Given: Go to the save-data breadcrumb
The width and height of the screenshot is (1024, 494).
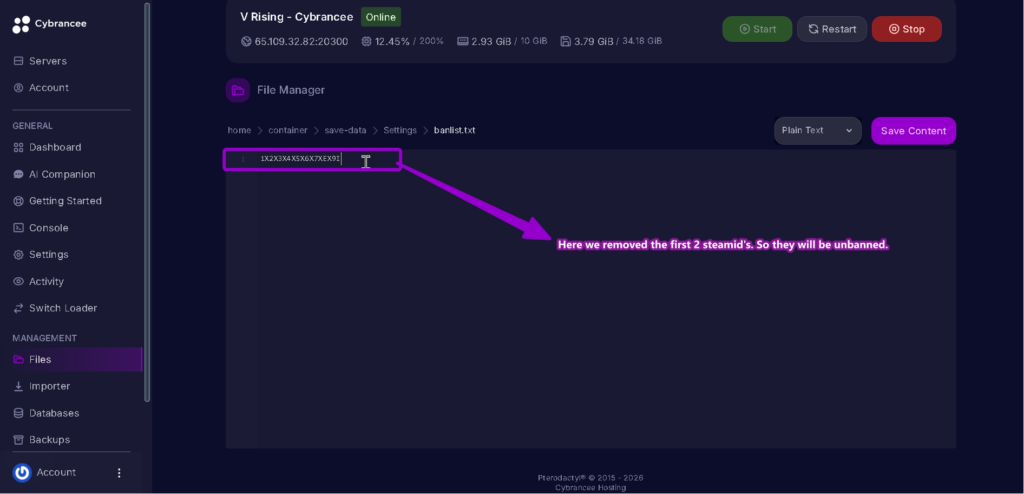Looking at the screenshot, I should (x=345, y=130).
